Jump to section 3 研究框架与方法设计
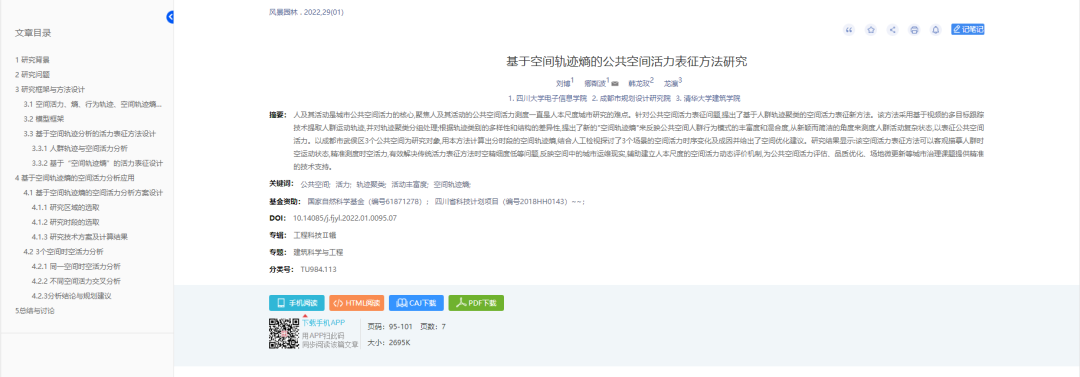 (50, 90)
